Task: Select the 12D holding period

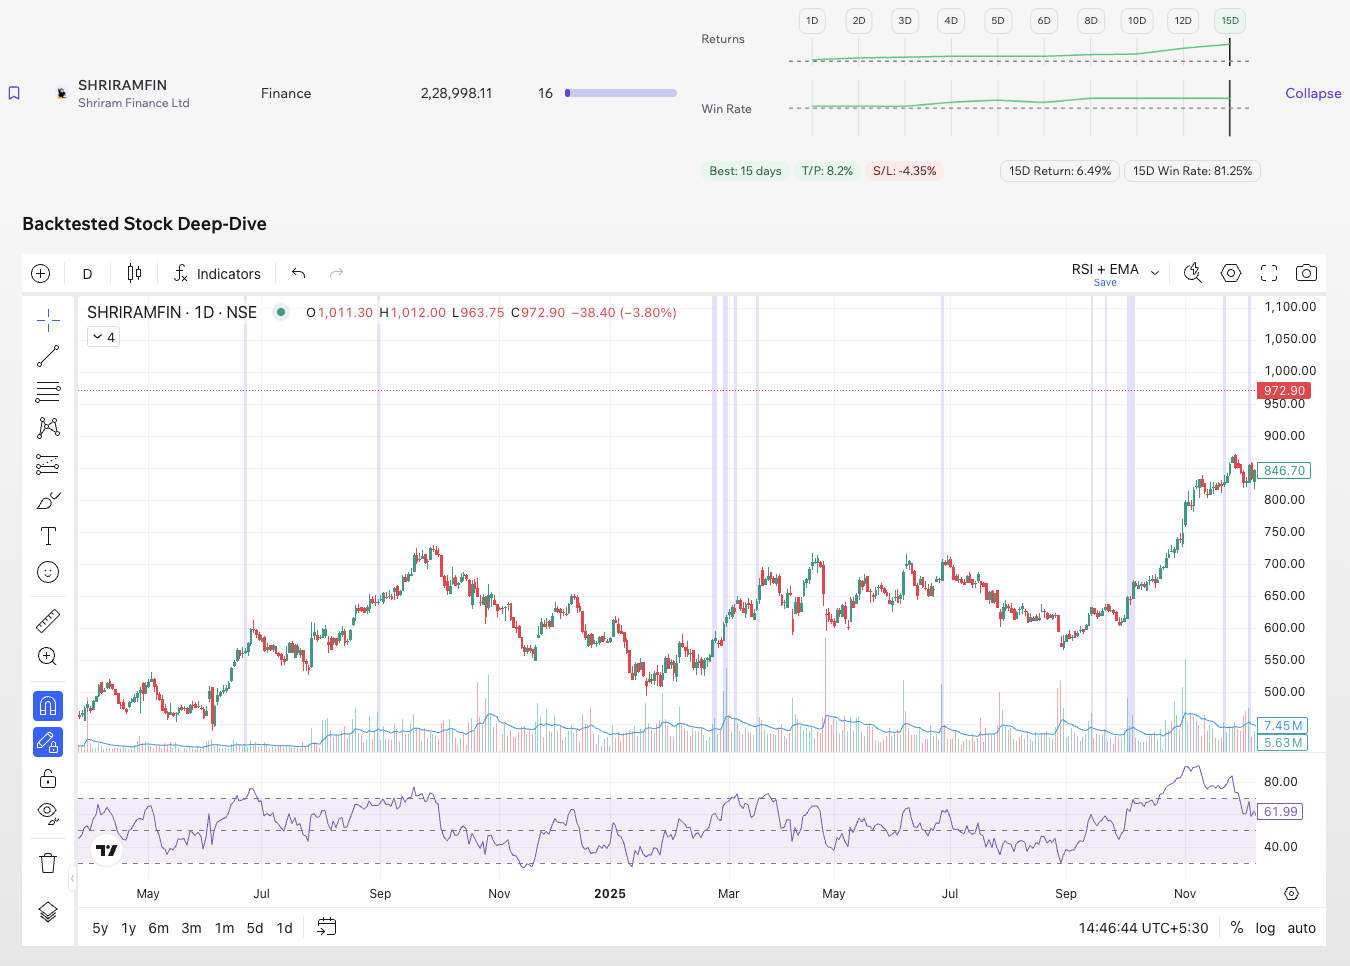Action: [x=1183, y=21]
